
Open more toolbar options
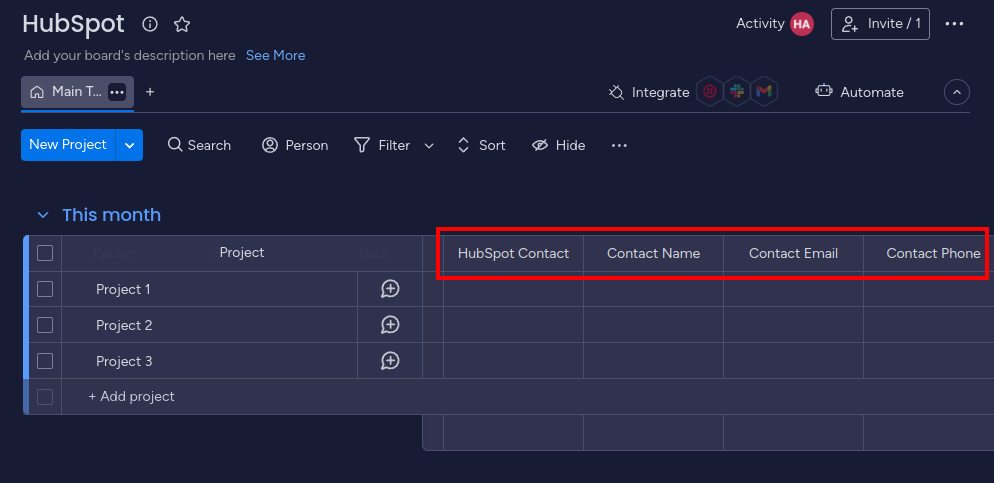pyautogui.click(x=619, y=146)
